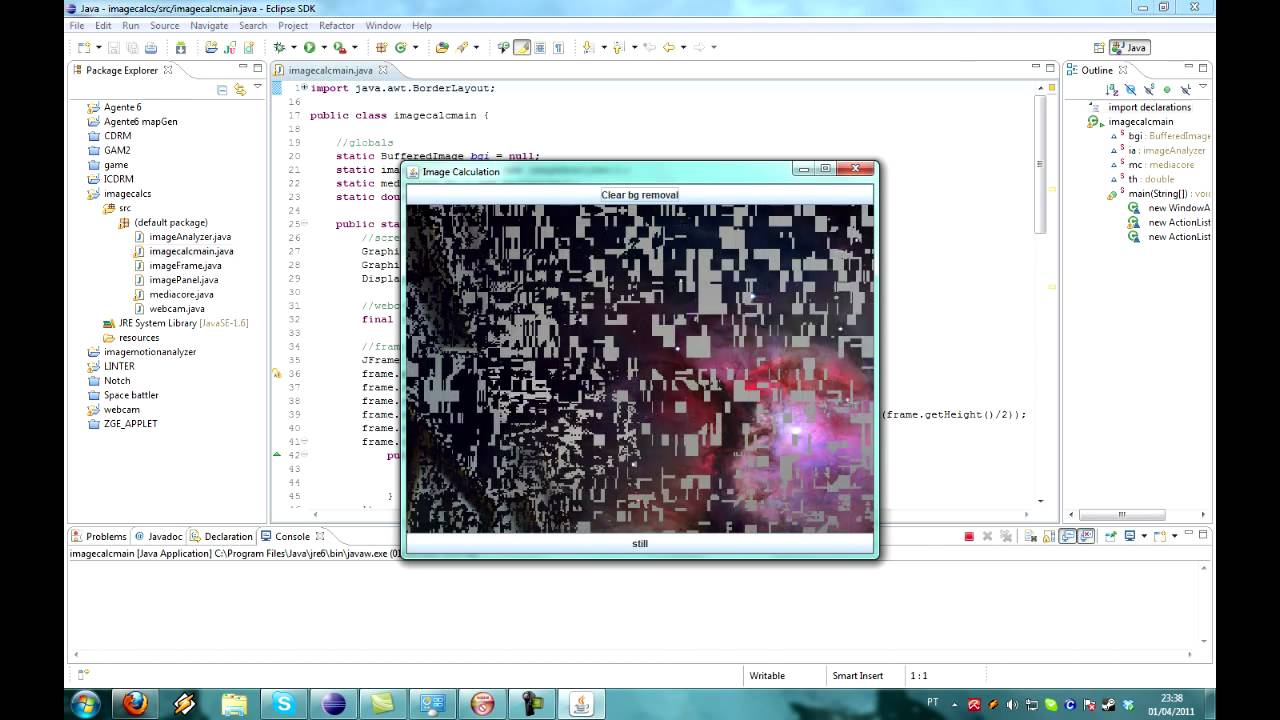Viewport: 1280px width, 720px height.
Task: Open the External Tools dropdown arrow
Action: [355, 47]
